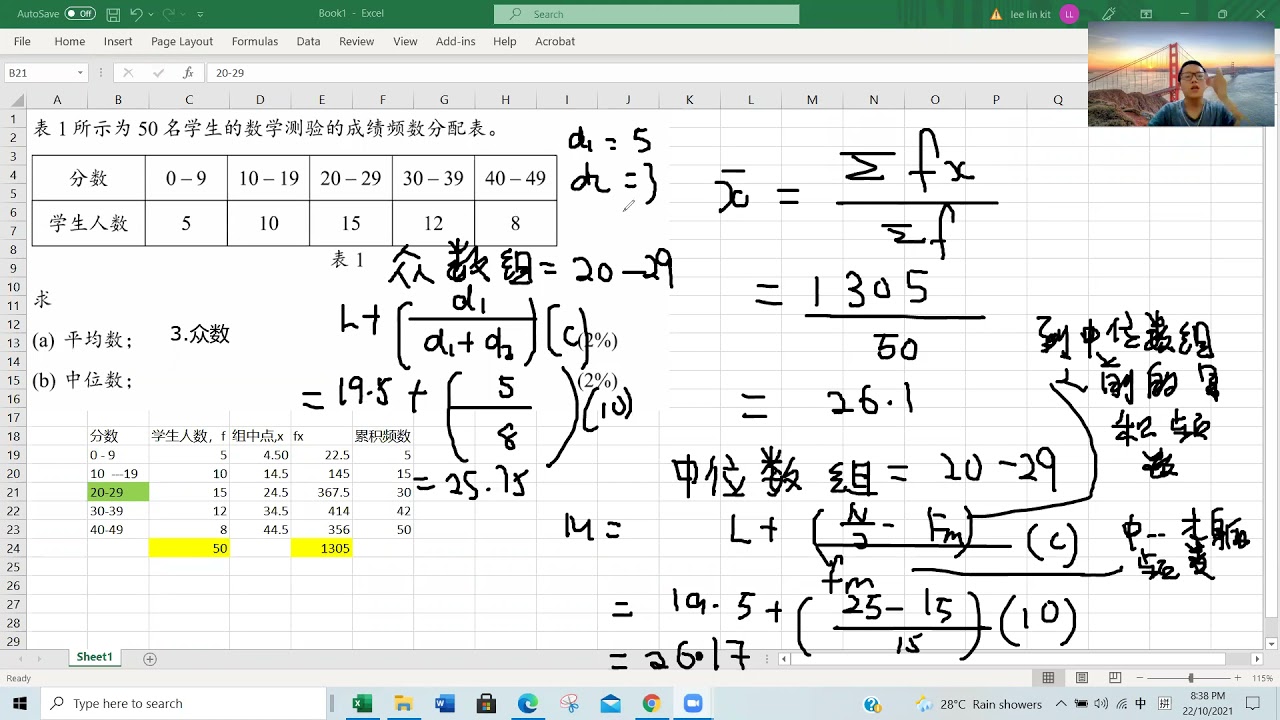Open the Undo history dropdown arrow
Viewport: 1280px width, 720px height.
151,14
